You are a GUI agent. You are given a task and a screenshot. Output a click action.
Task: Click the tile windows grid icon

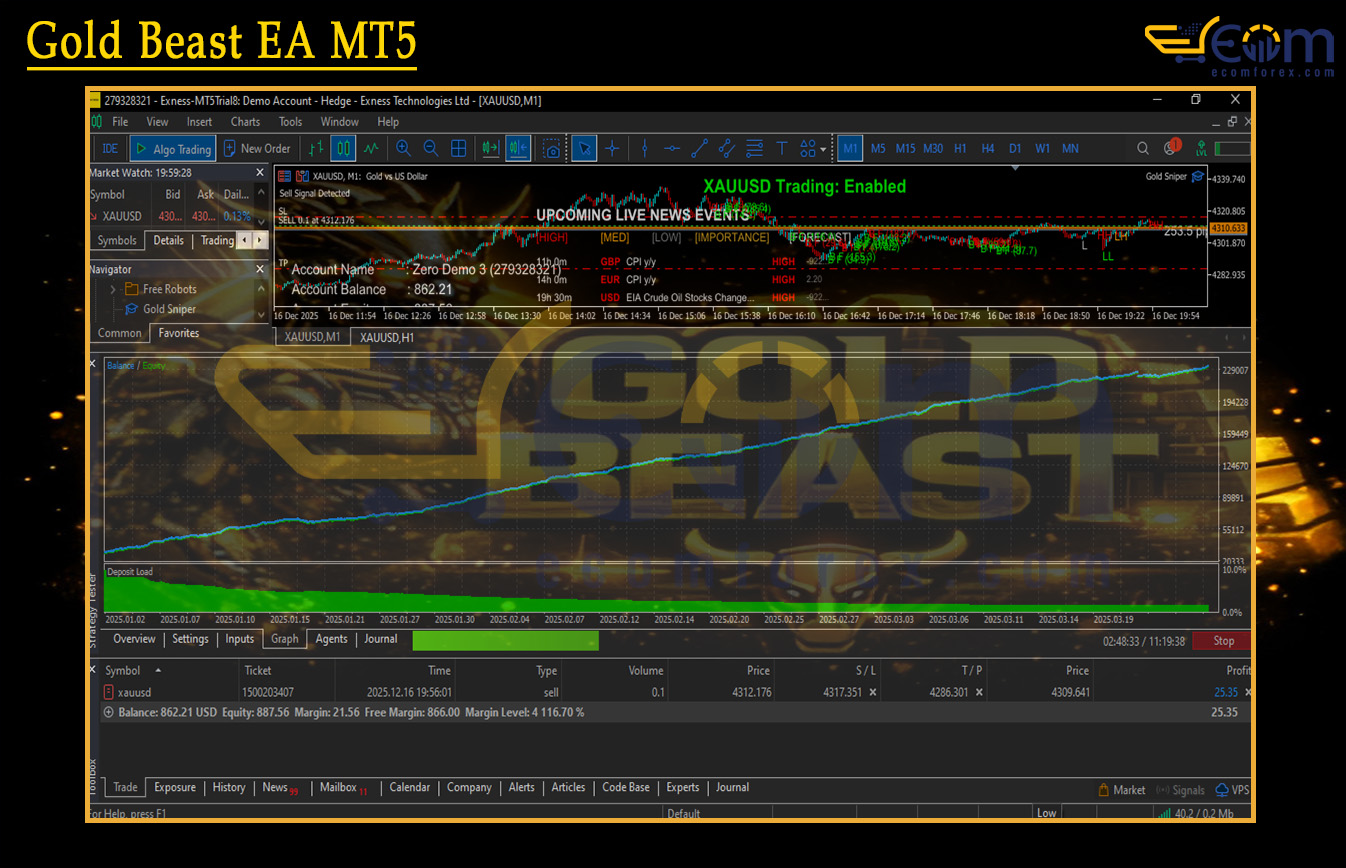459,149
